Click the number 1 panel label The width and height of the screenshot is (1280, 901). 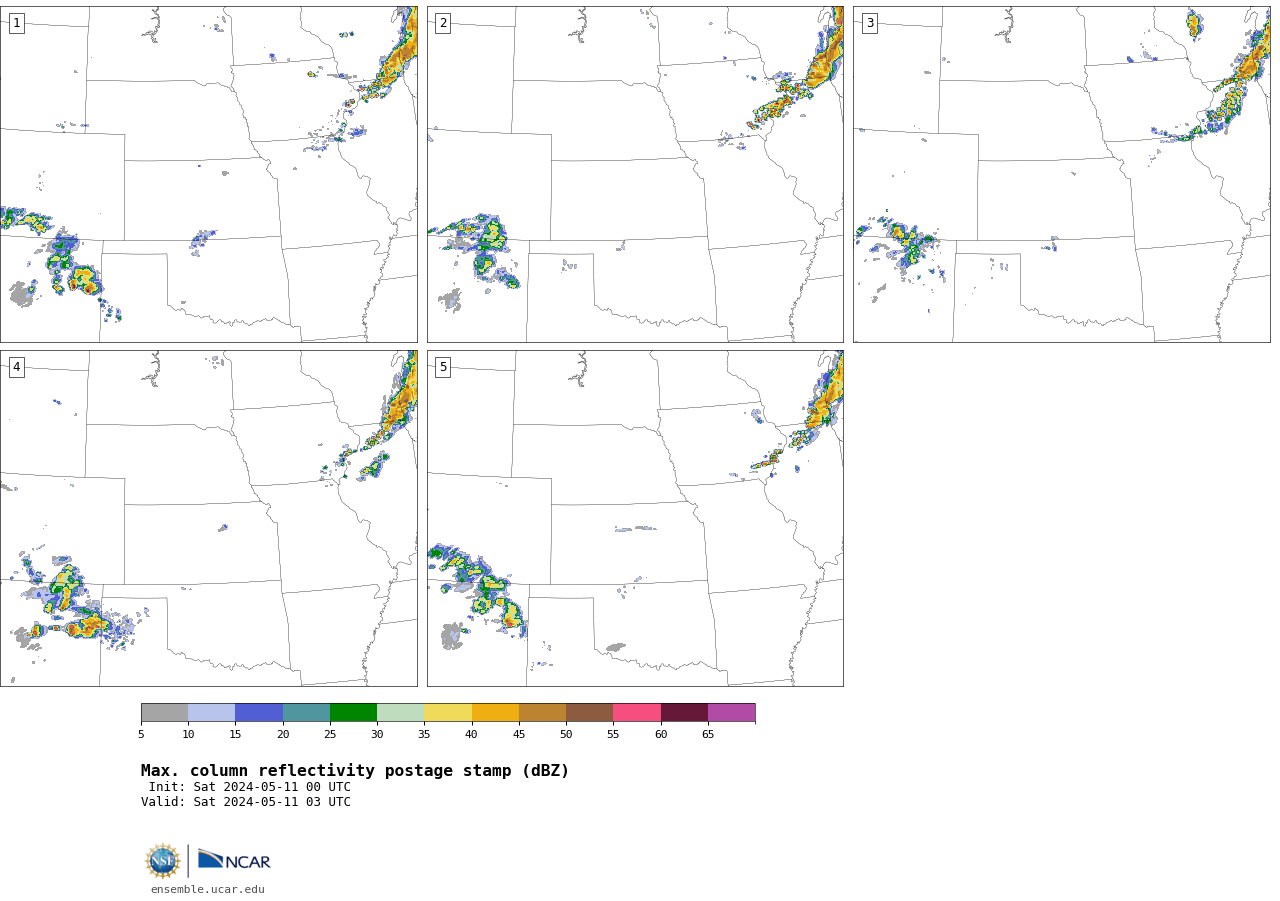[x=16, y=23]
